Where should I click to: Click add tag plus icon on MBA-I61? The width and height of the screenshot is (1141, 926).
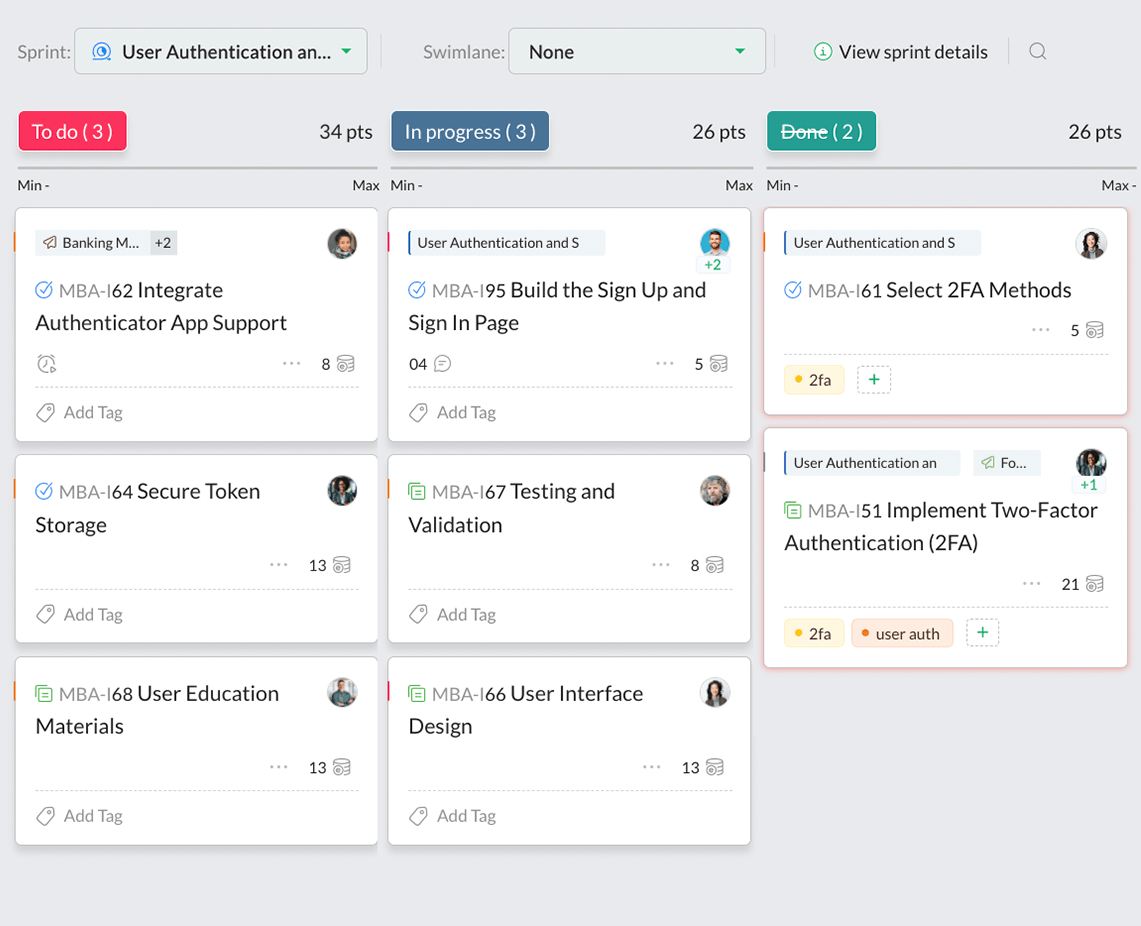[x=874, y=380]
